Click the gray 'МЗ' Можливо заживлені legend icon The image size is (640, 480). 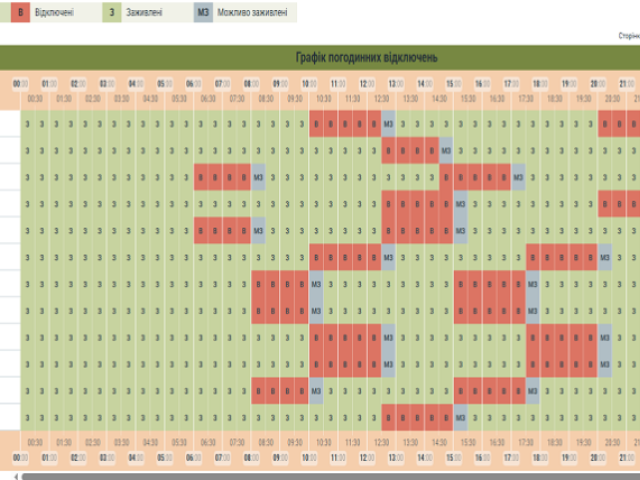click(203, 14)
